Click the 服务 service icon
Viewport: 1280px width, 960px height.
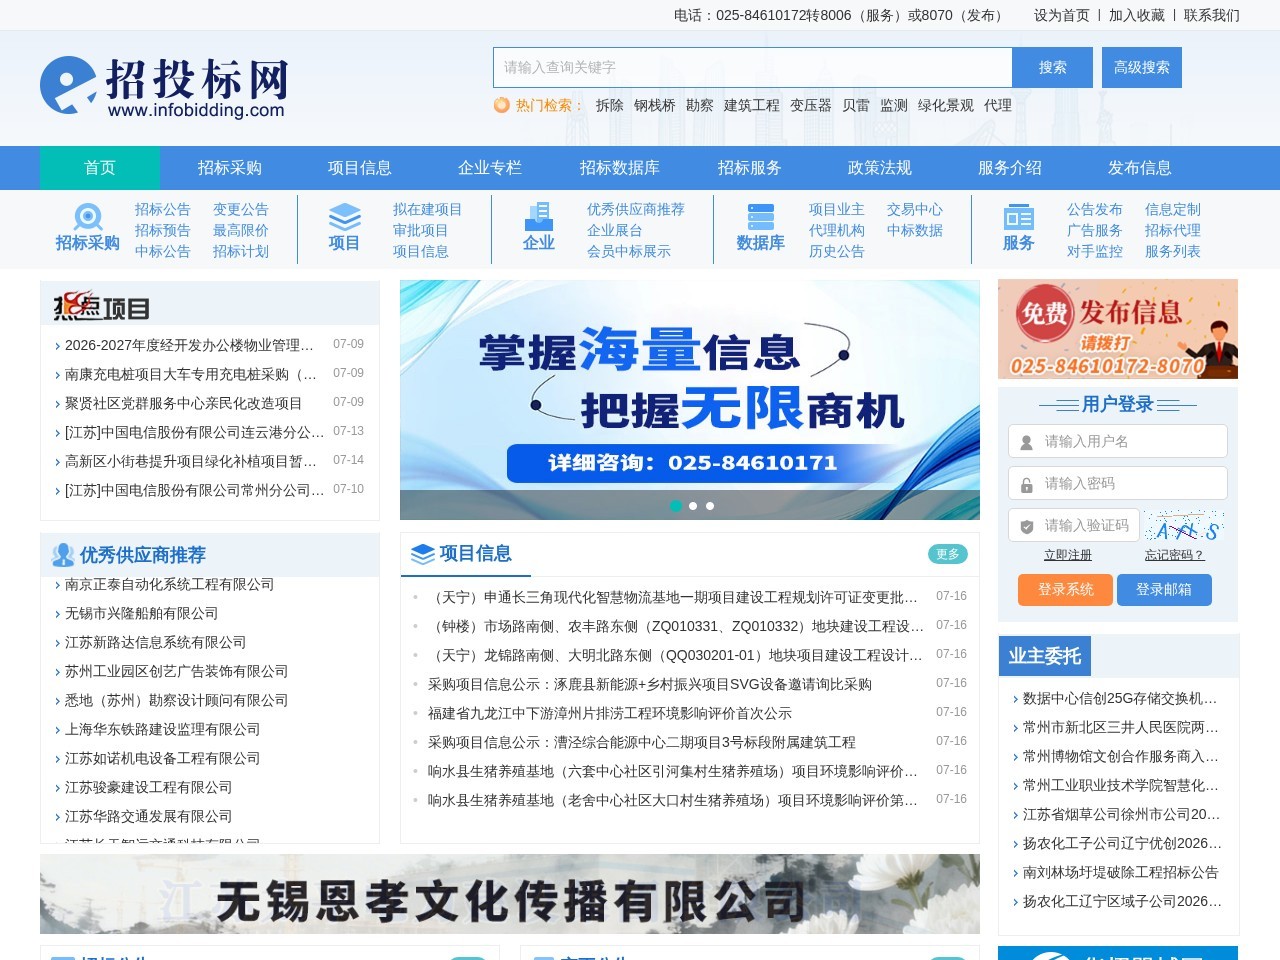(1018, 217)
